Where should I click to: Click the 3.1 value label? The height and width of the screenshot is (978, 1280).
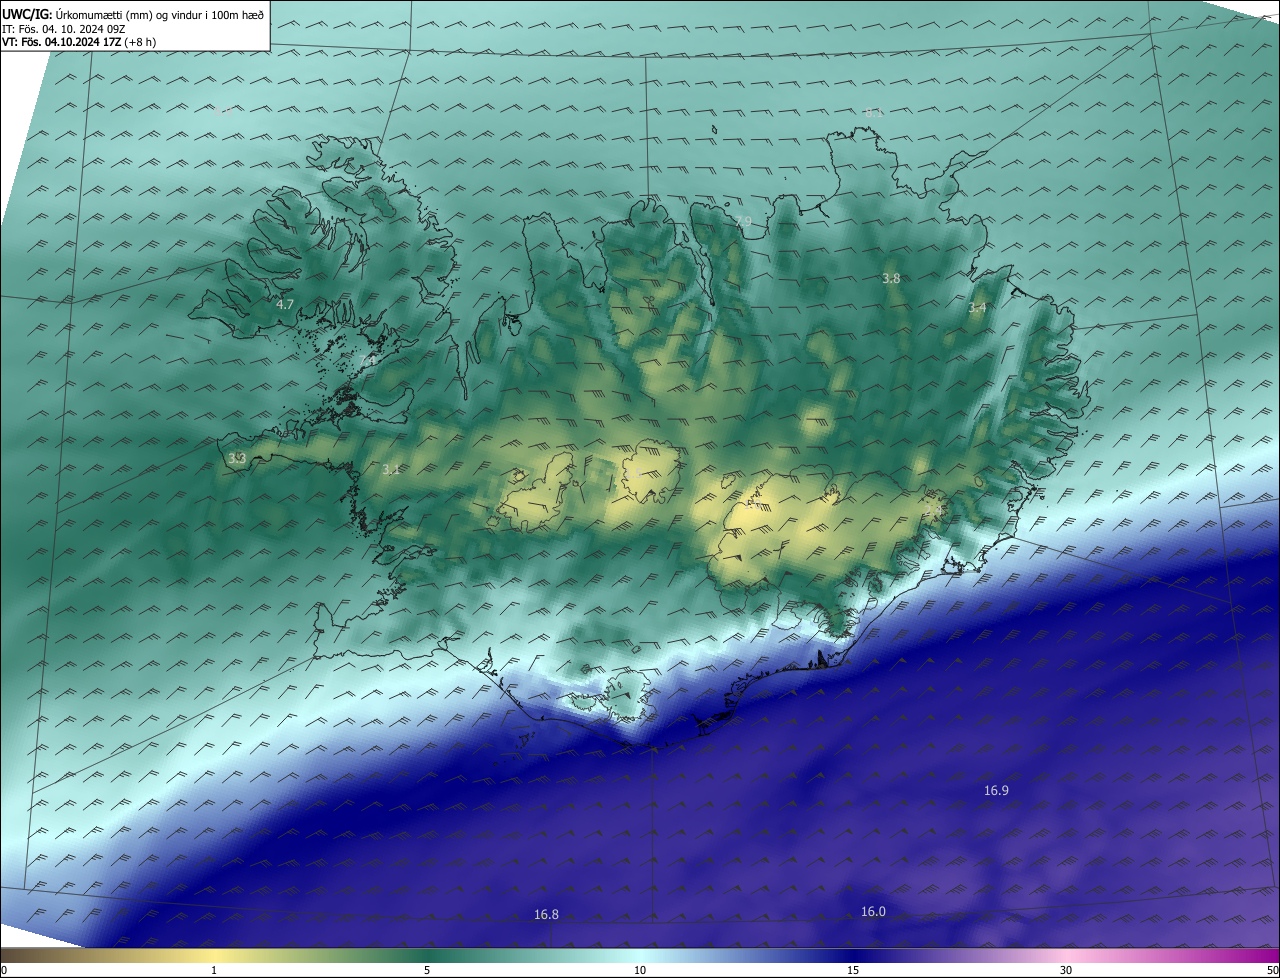point(391,469)
